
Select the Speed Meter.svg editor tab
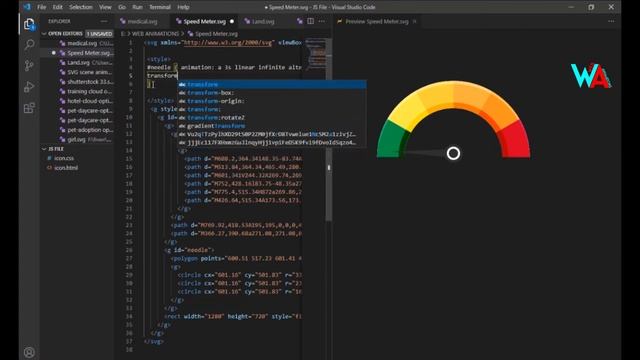[x=204, y=21]
